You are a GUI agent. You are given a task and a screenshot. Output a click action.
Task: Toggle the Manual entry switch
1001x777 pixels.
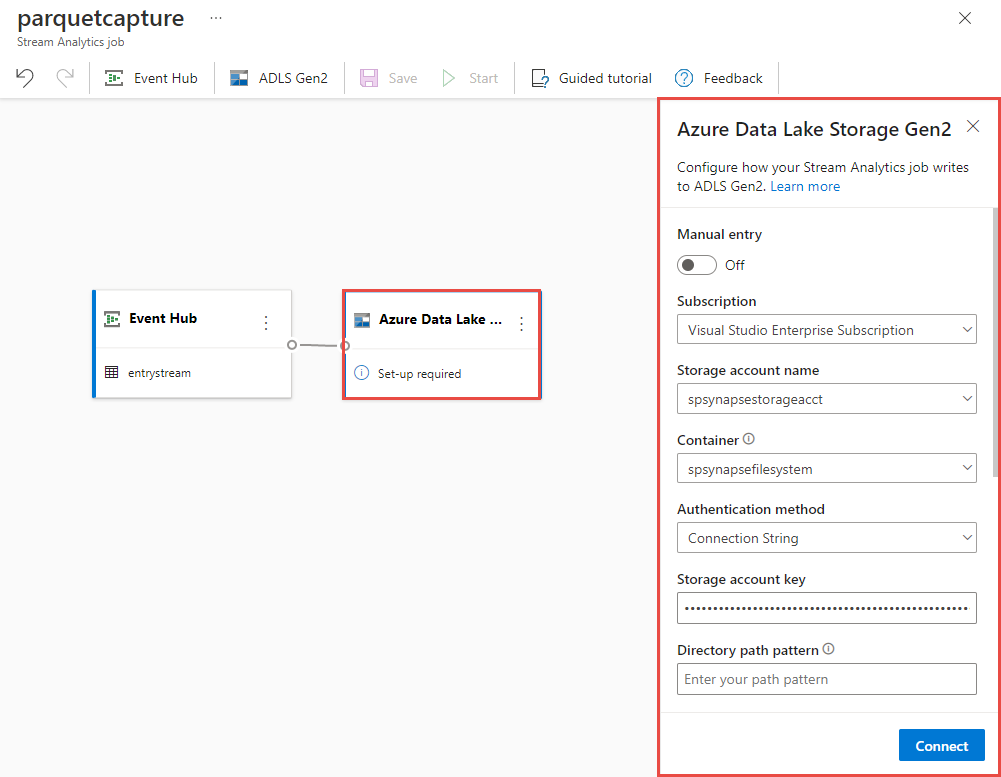click(x=696, y=265)
